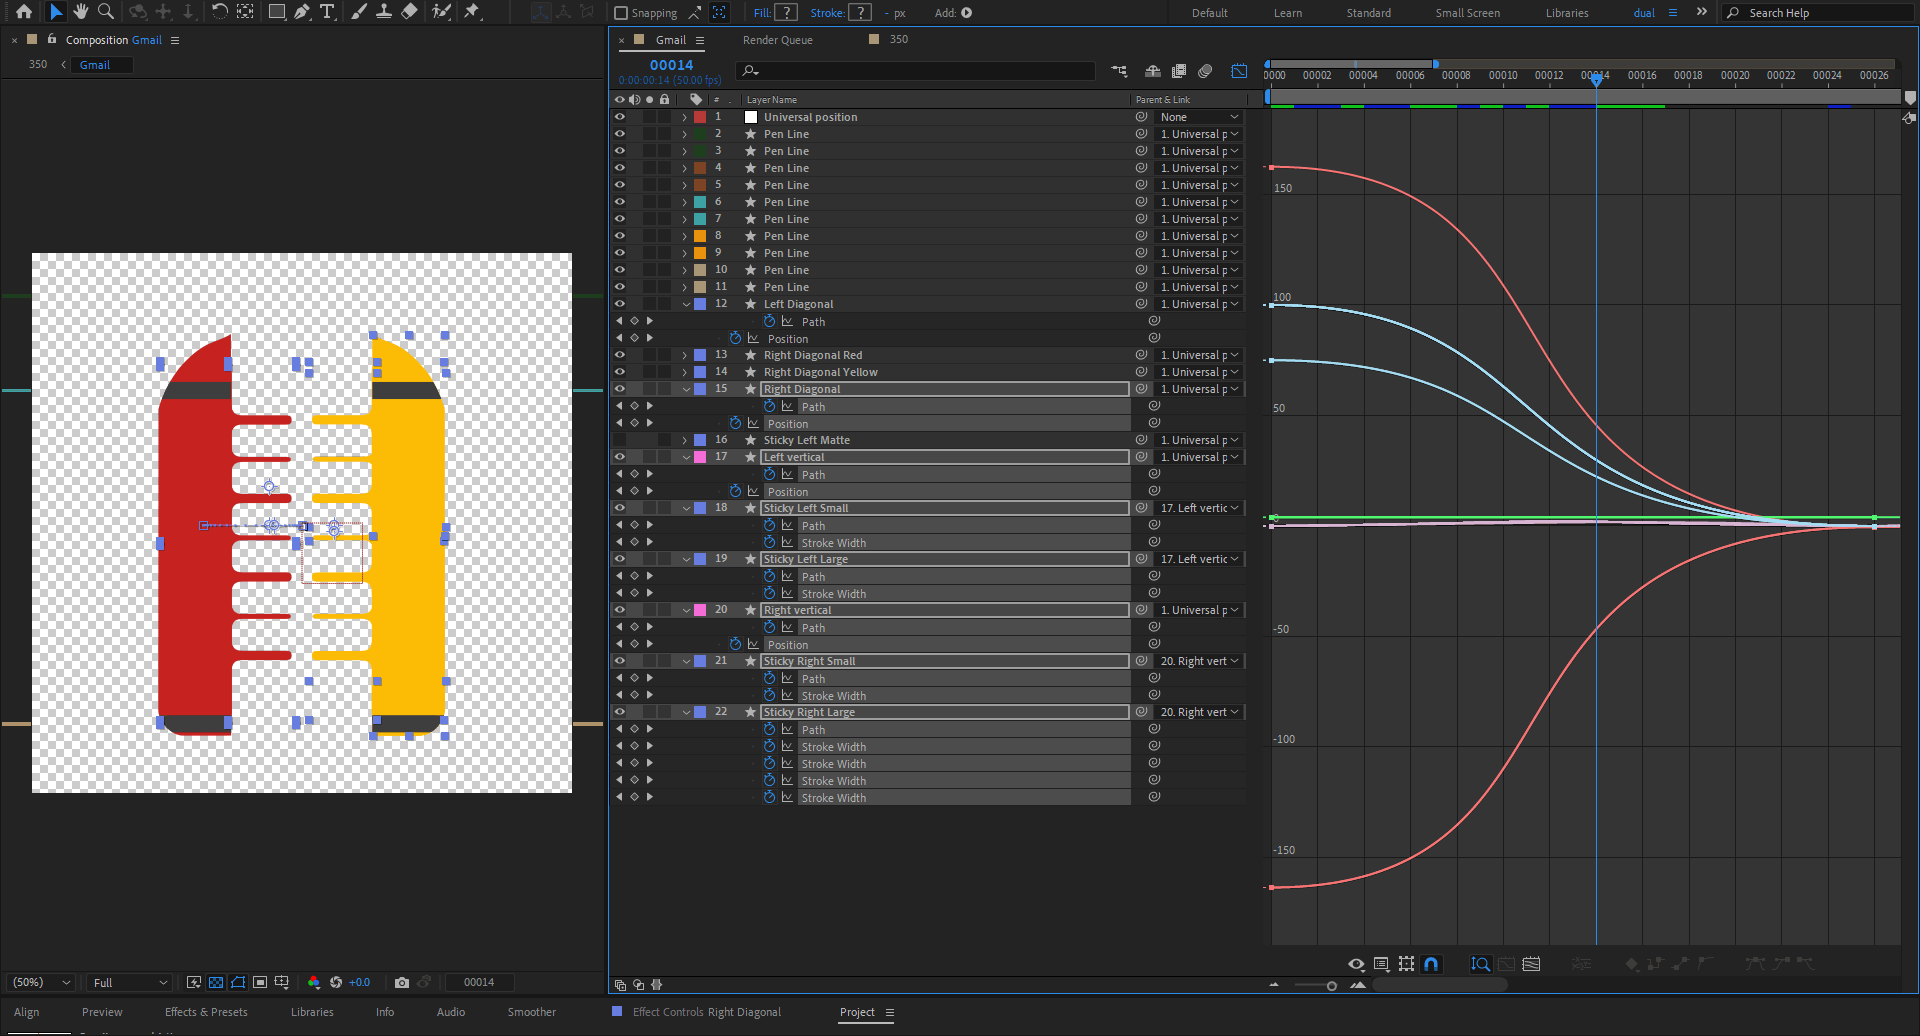Select the Puppet Pin tool
Screen dimensions: 1920x1036
(x=473, y=12)
